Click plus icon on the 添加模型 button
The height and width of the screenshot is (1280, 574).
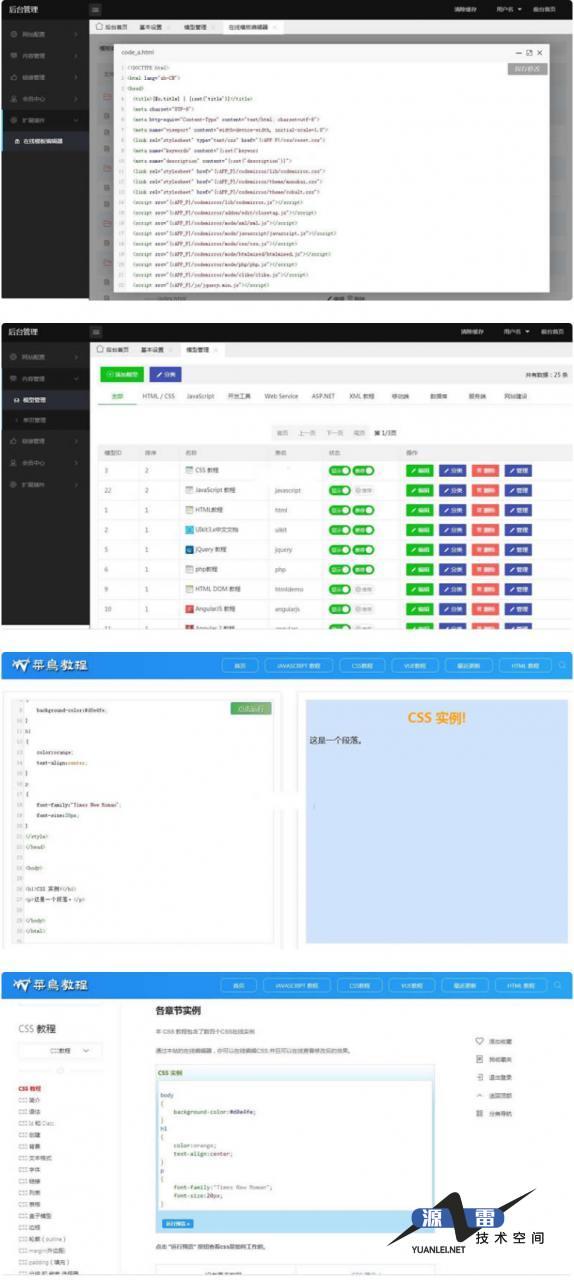[x=110, y=374]
